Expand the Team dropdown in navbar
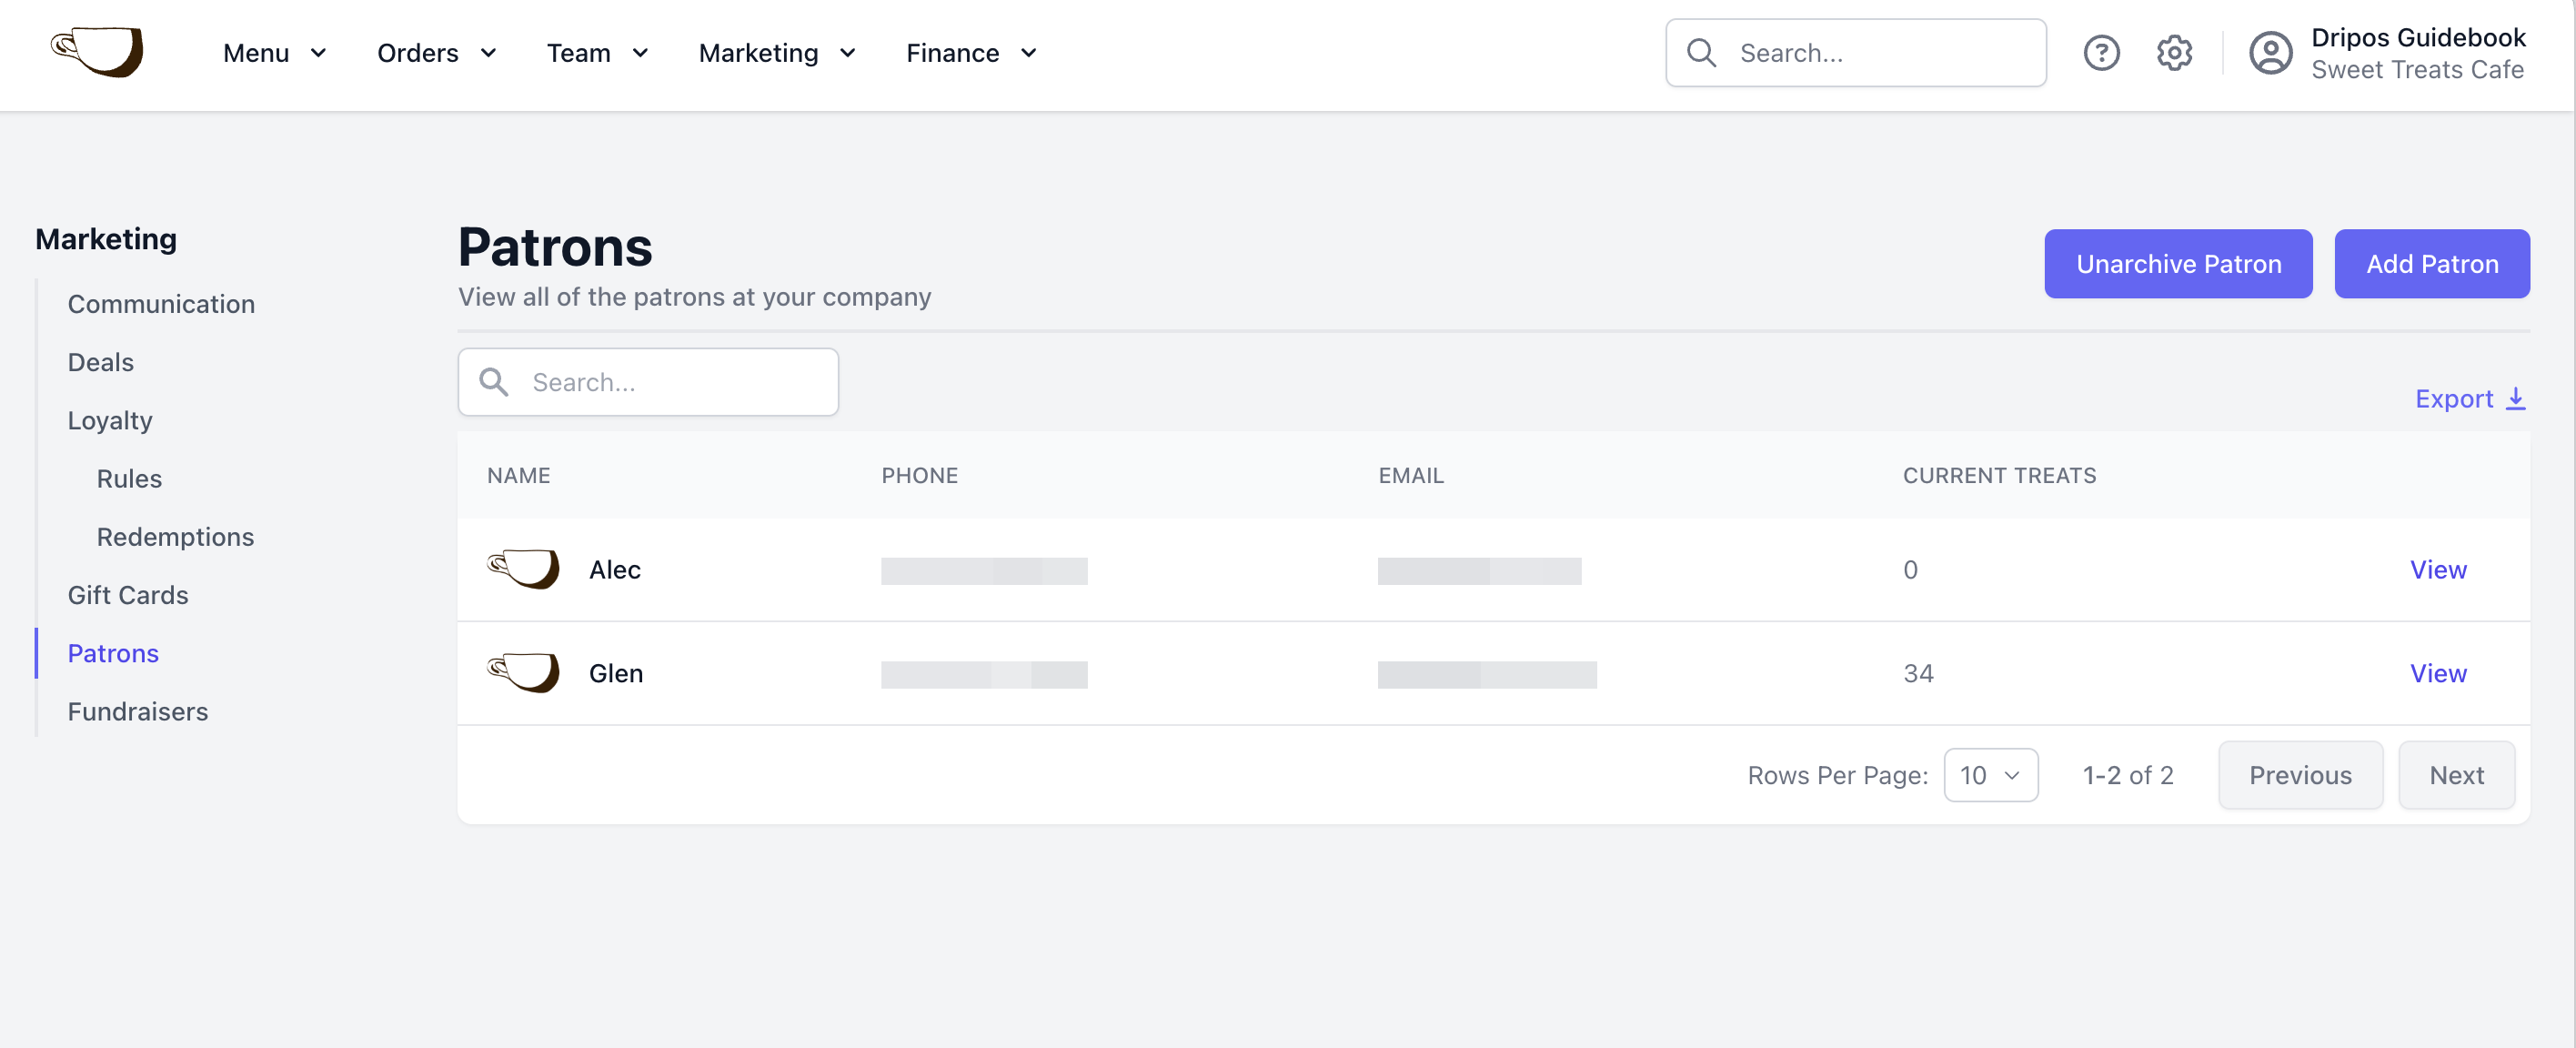Viewport: 2576px width, 1048px height. (x=598, y=53)
